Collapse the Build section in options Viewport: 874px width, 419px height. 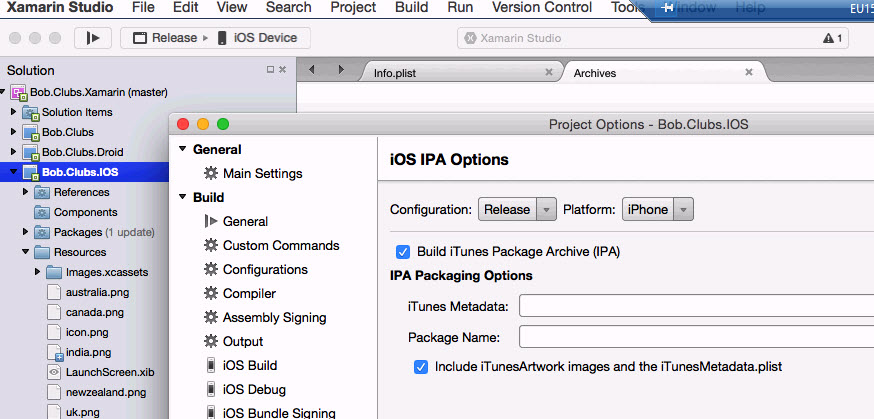click(x=182, y=197)
